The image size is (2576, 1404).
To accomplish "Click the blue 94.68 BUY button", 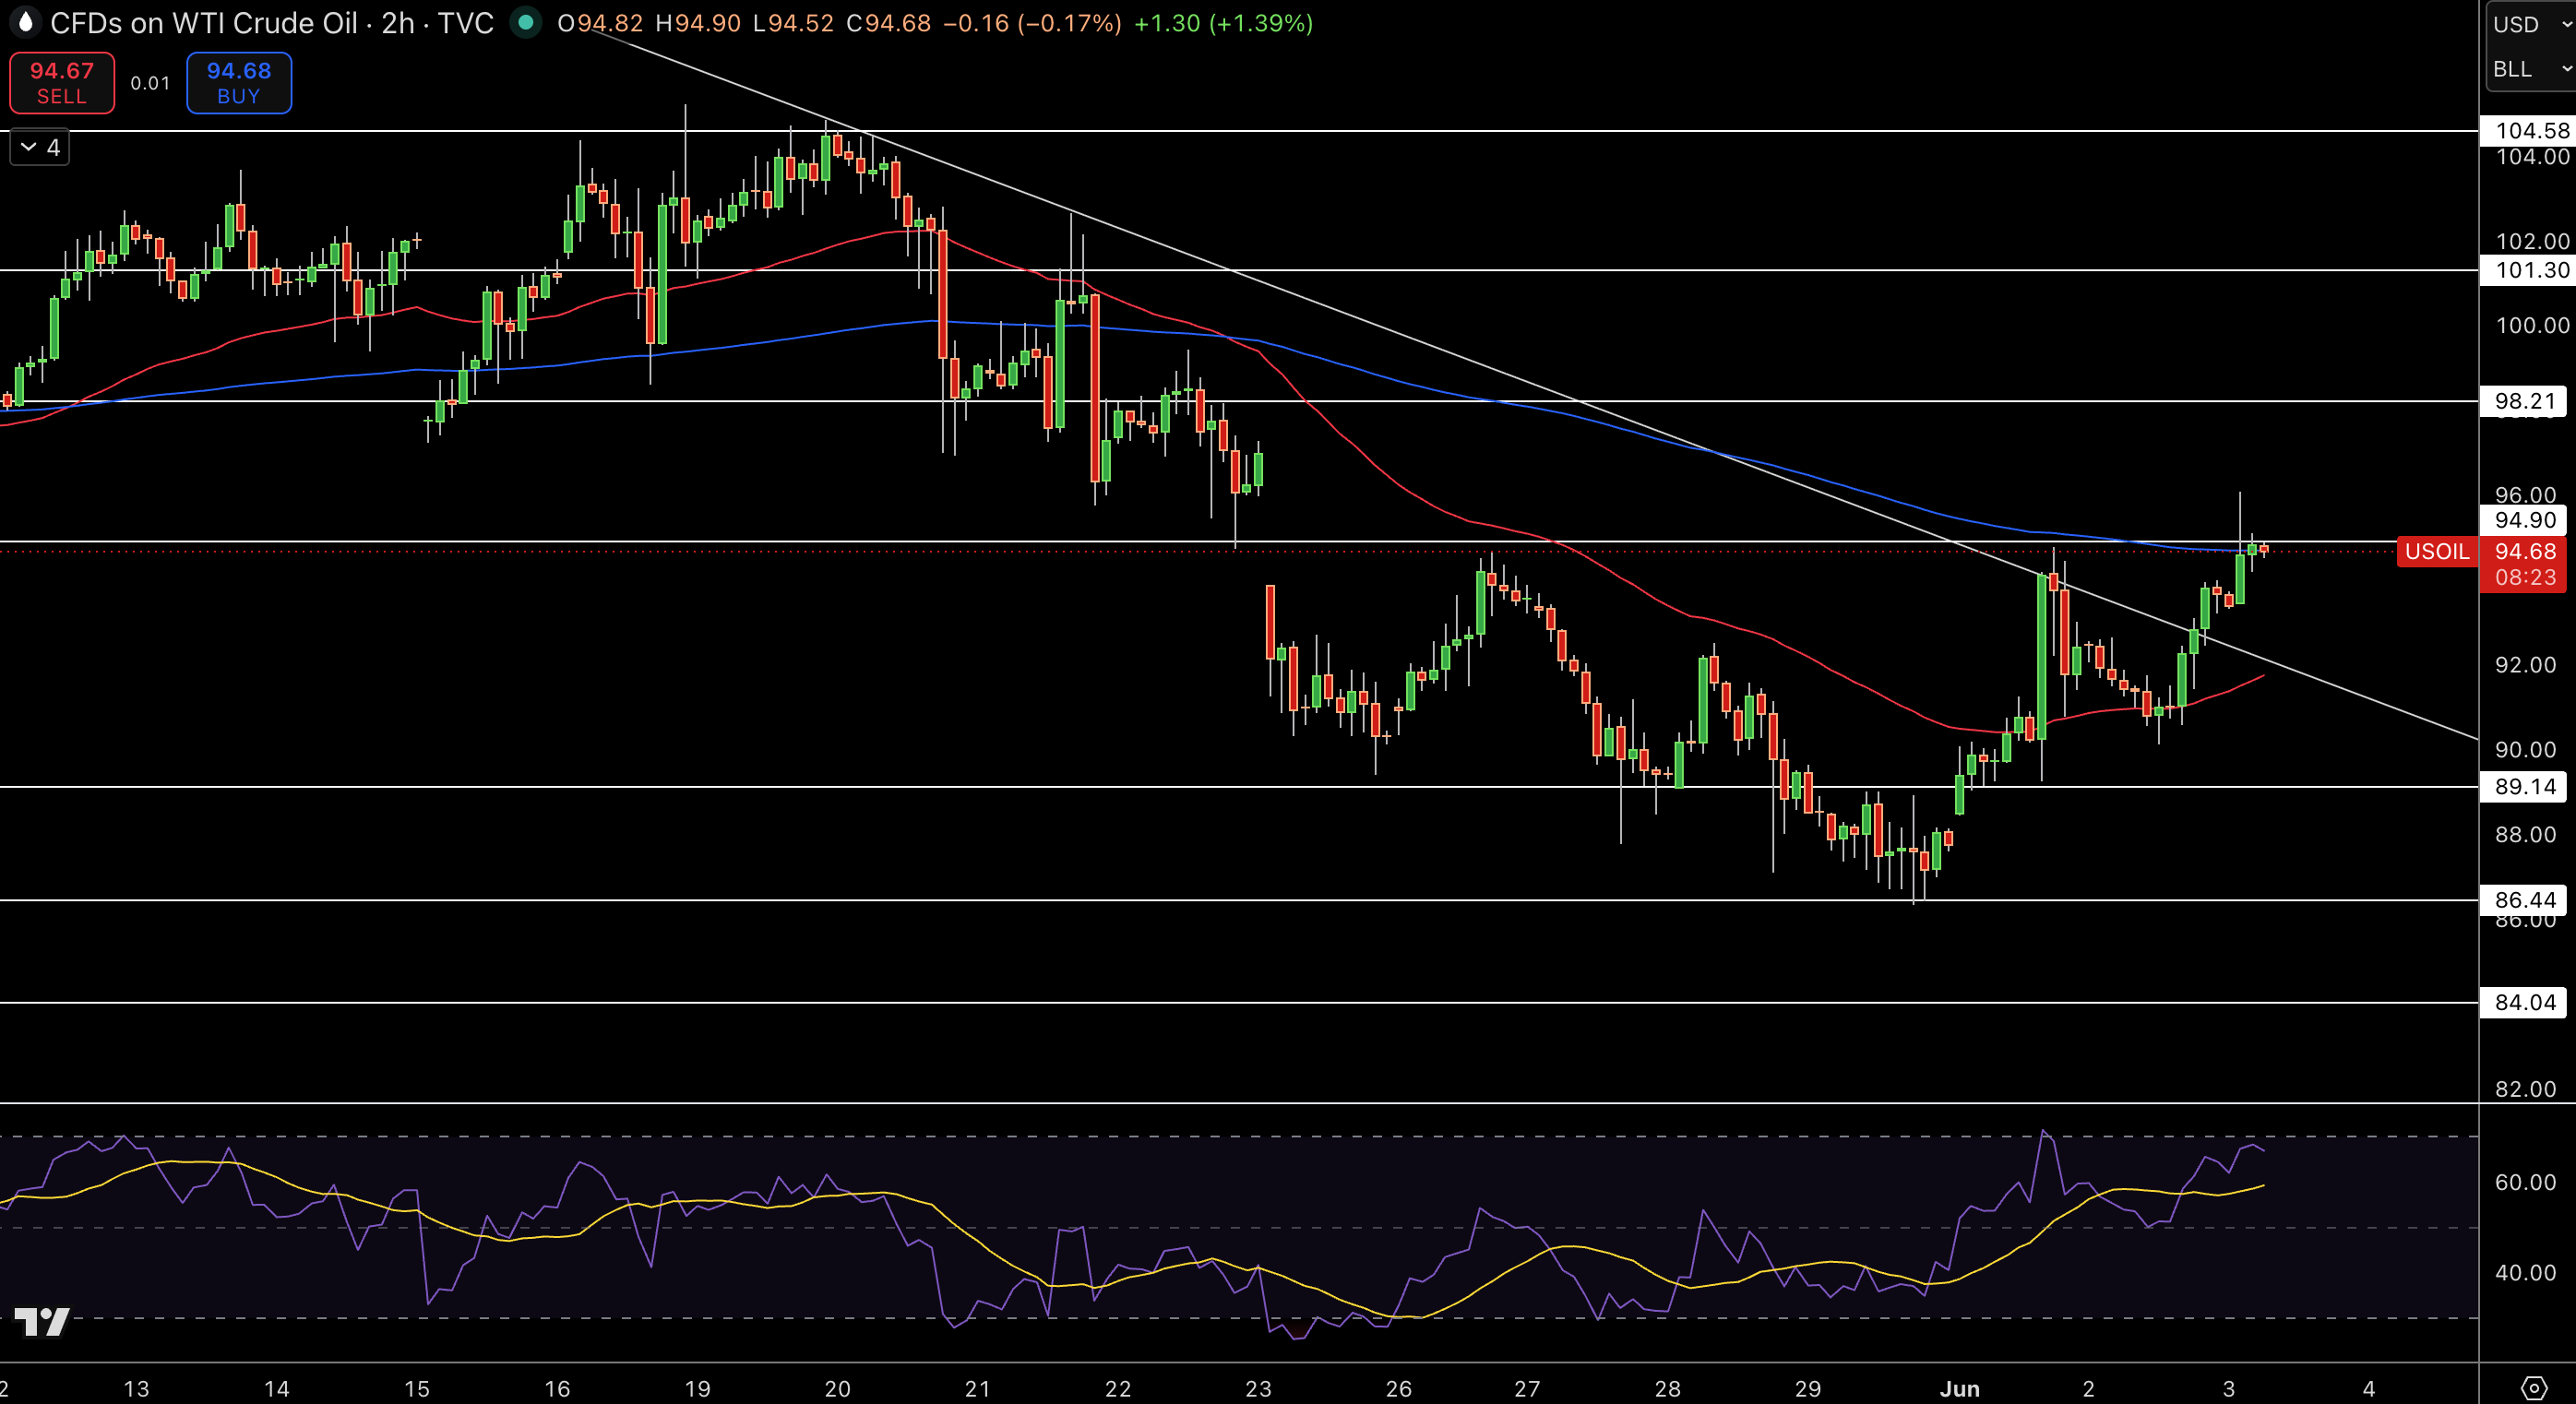I will (x=239, y=83).
